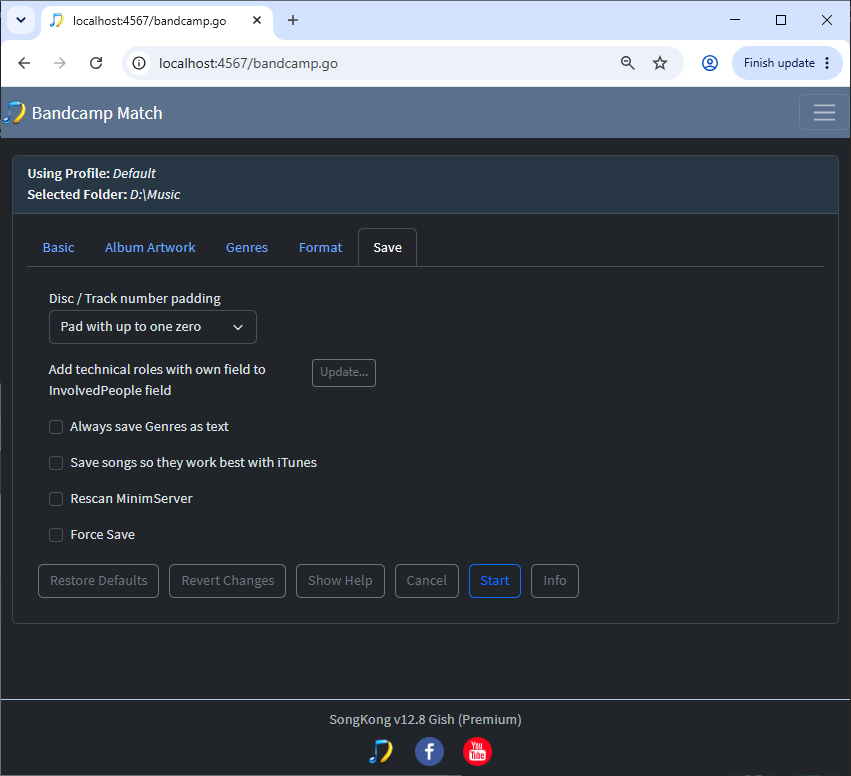Switch to the Genres tab

247,247
